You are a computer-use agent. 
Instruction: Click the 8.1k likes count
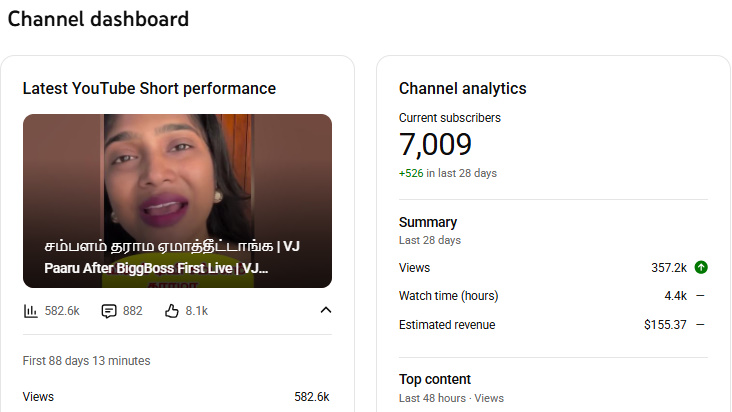tap(197, 311)
